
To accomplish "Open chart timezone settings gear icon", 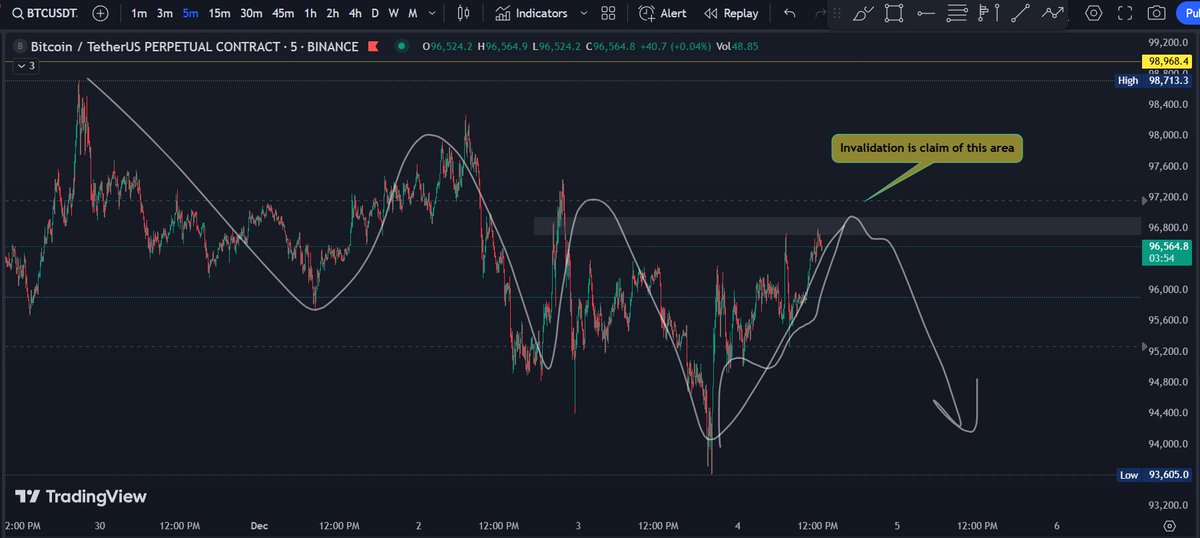I will 1169,525.
